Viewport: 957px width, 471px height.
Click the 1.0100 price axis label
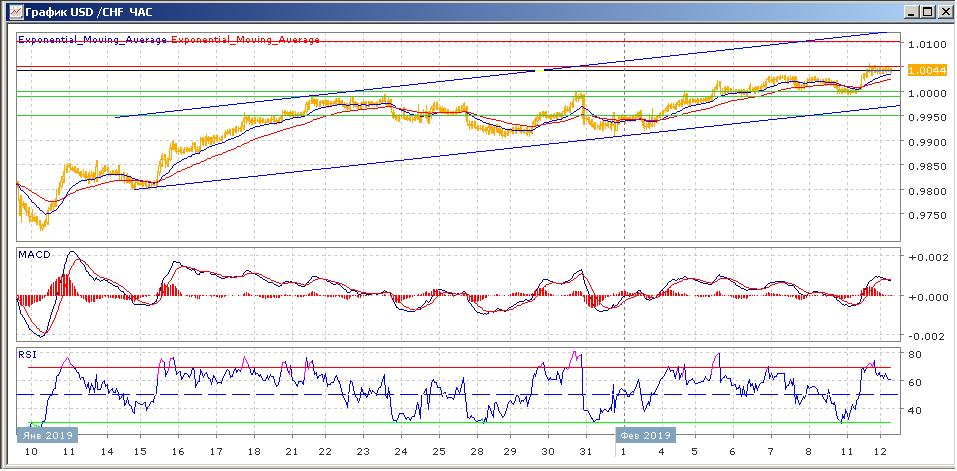click(x=926, y=45)
